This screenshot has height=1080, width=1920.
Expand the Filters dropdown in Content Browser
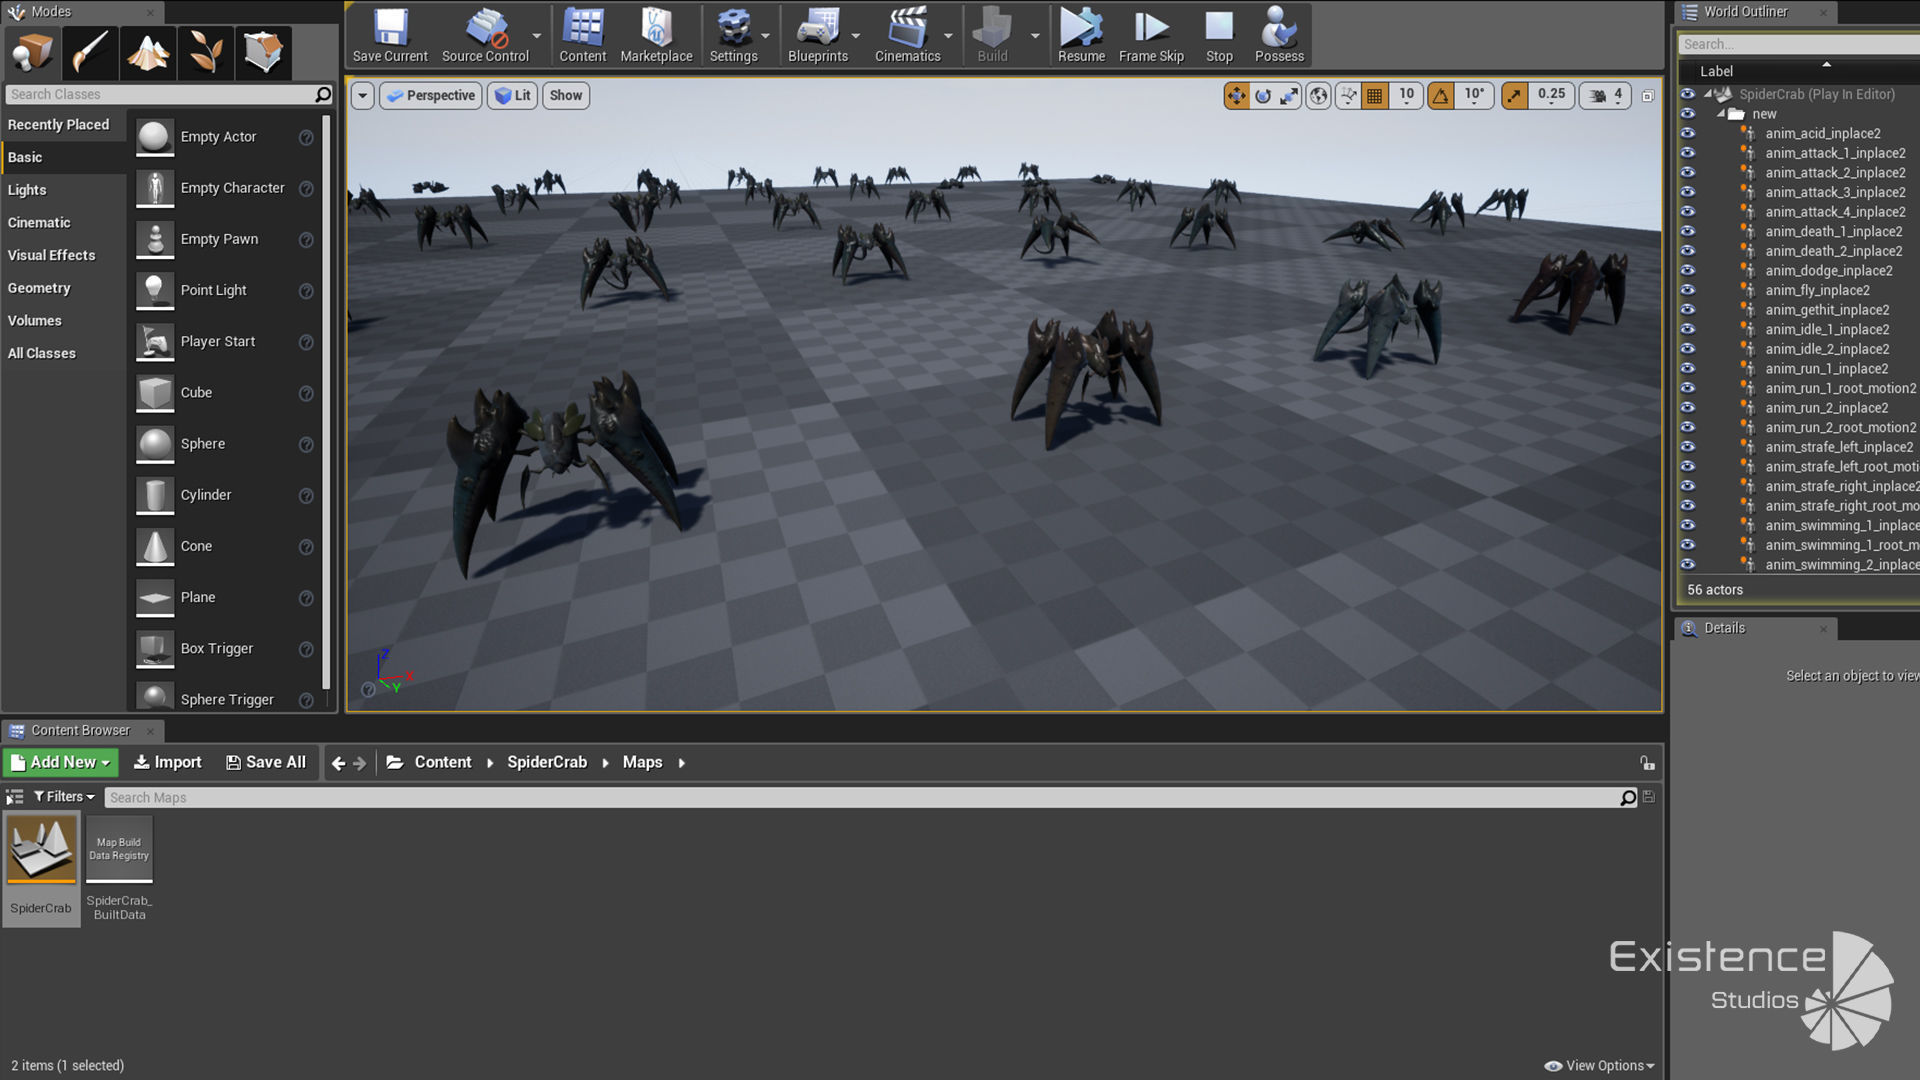point(65,797)
